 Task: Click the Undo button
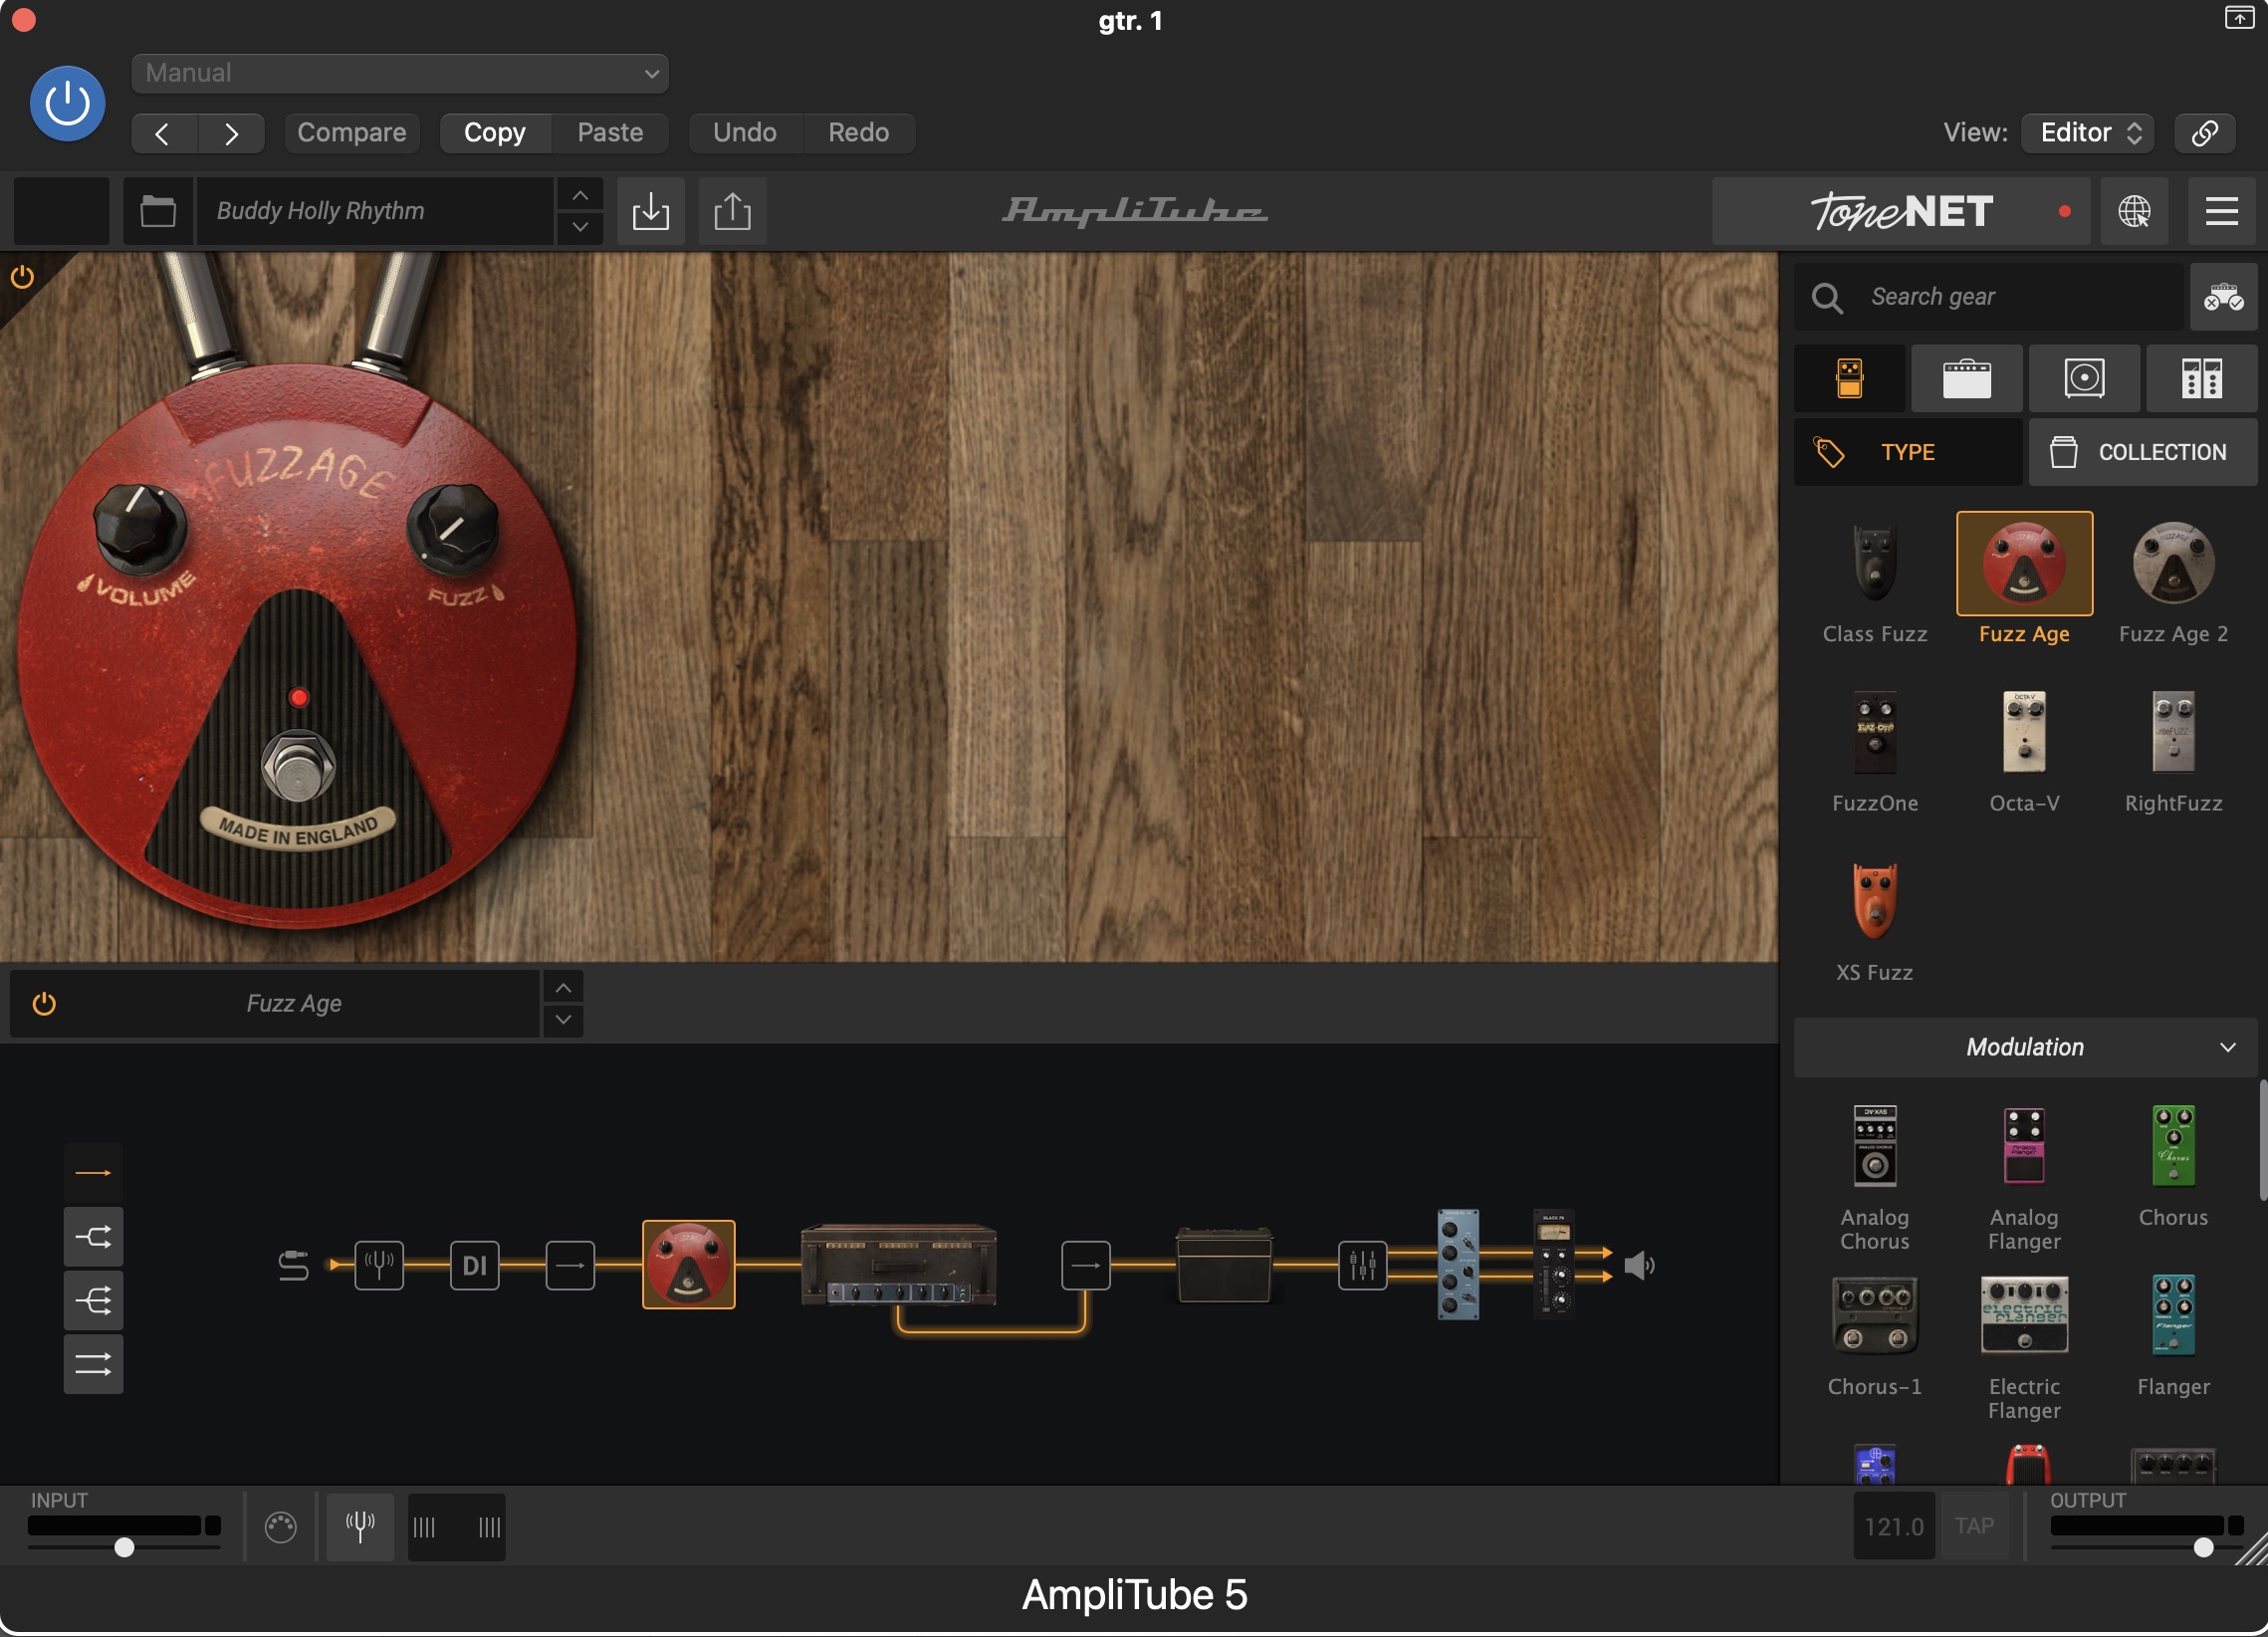point(745,133)
